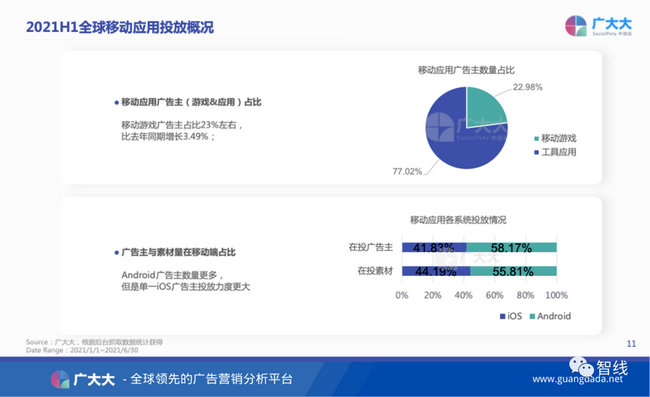Click the 55.81% Android creatives bar

pos(514,271)
